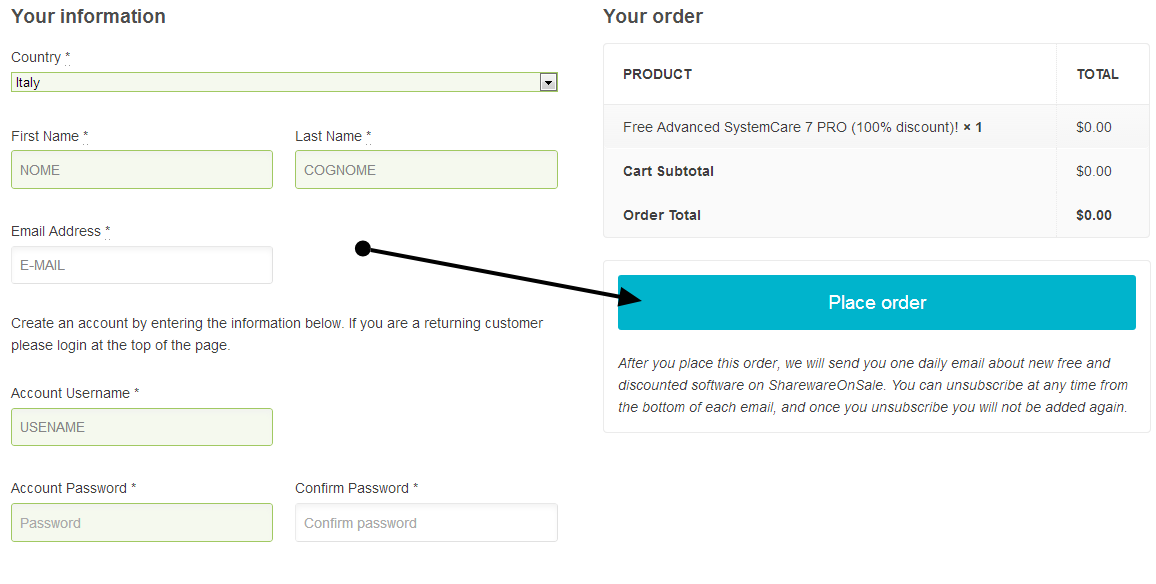Click the Your order heading
Screen dimensions: 1156x584
[x=653, y=17]
